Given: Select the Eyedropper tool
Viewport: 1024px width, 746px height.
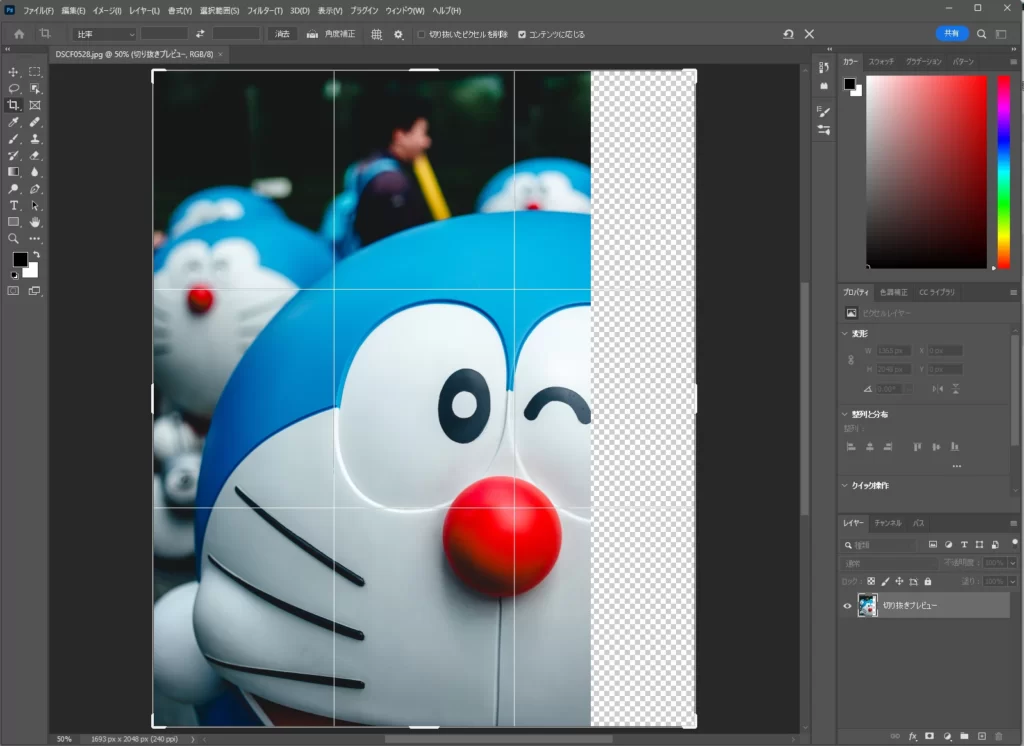Looking at the screenshot, I should [x=13, y=122].
